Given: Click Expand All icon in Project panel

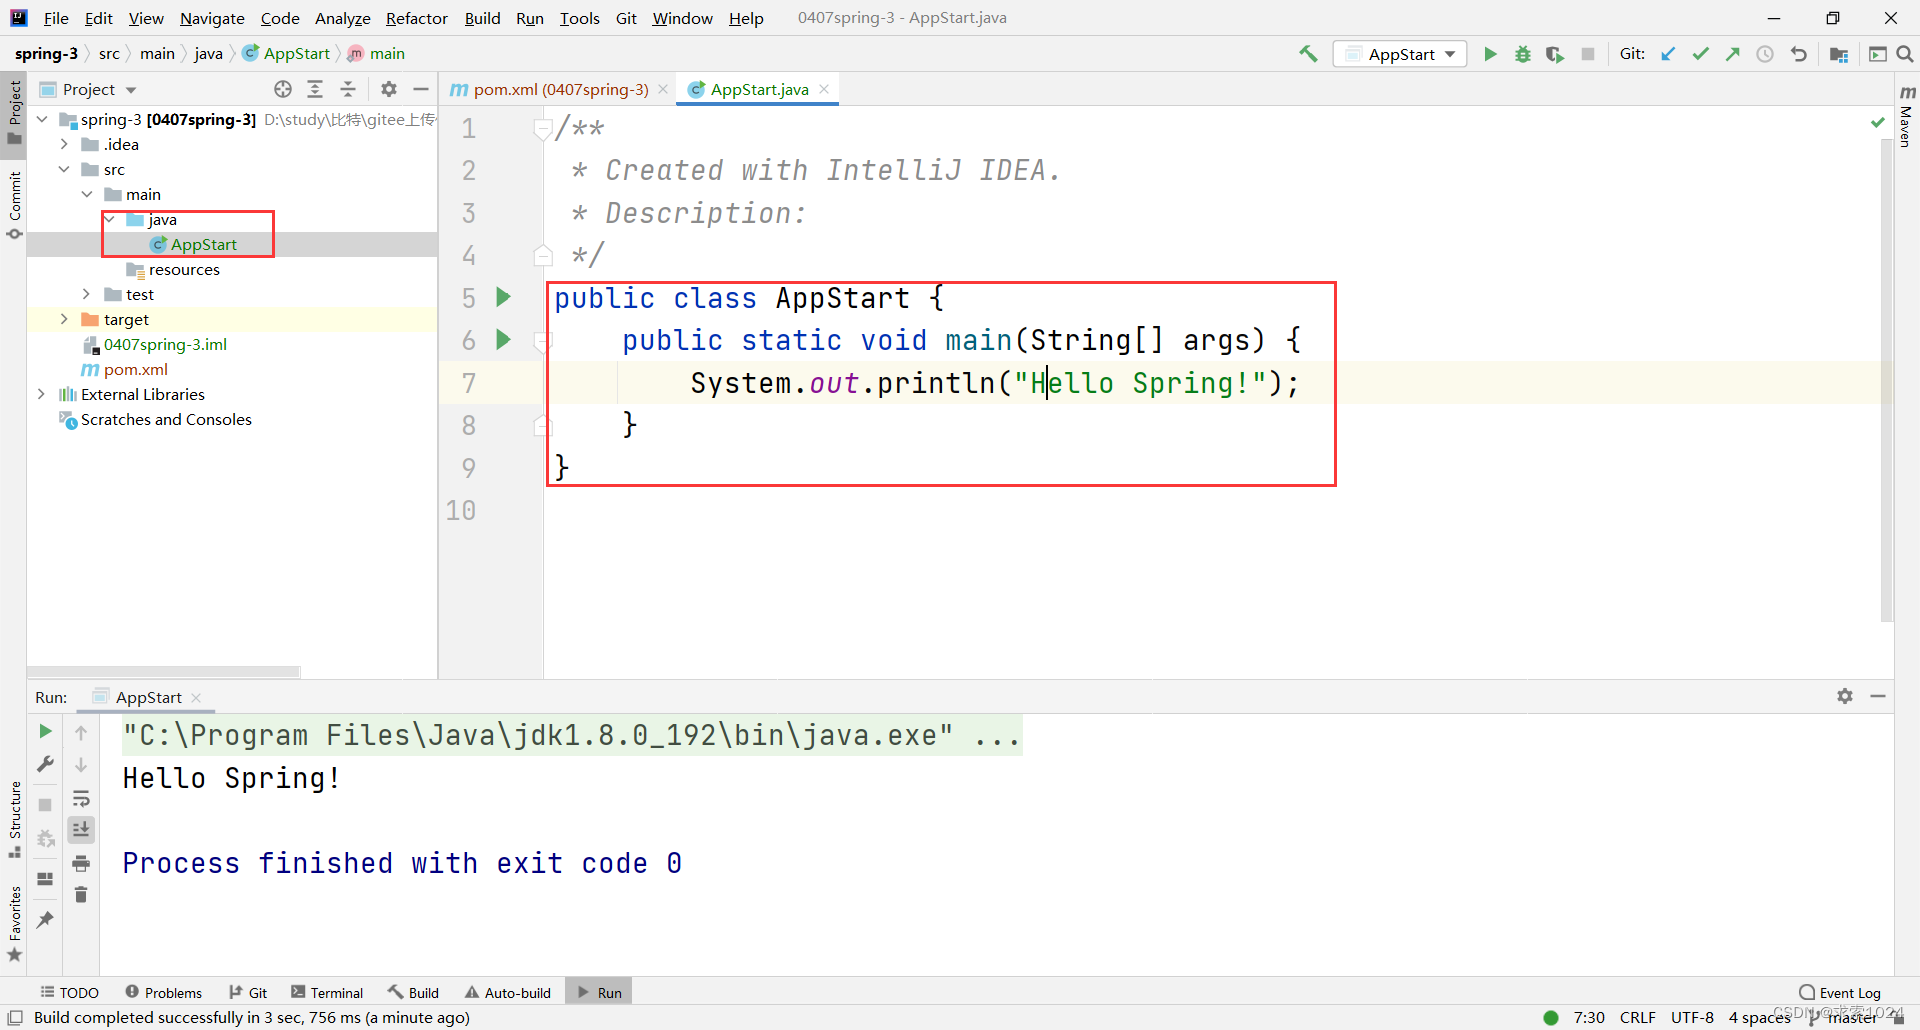Looking at the screenshot, I should pyautogui.click(x=315, y=89).
